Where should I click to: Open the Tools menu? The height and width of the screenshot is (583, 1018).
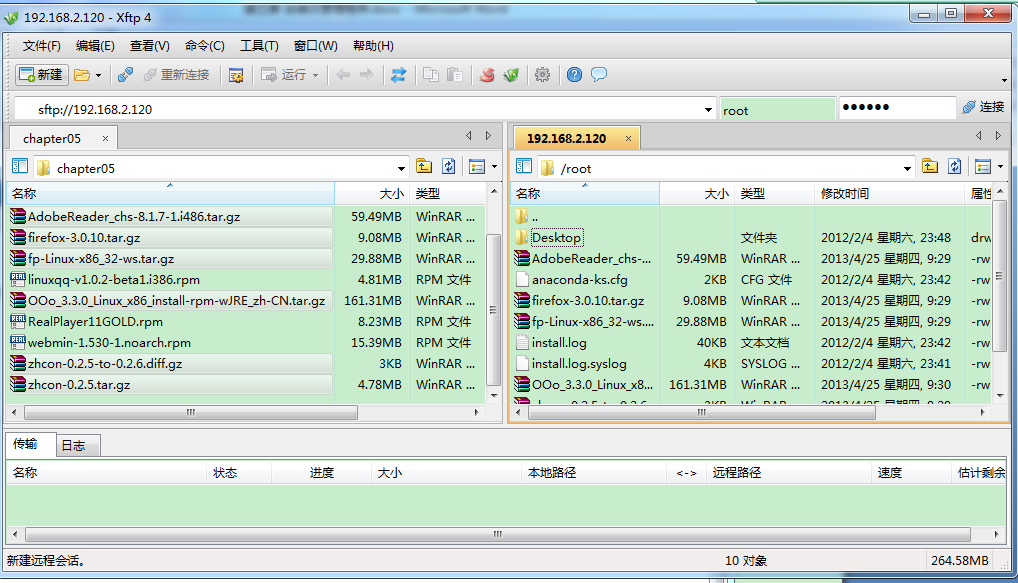[x=259, y=45]
